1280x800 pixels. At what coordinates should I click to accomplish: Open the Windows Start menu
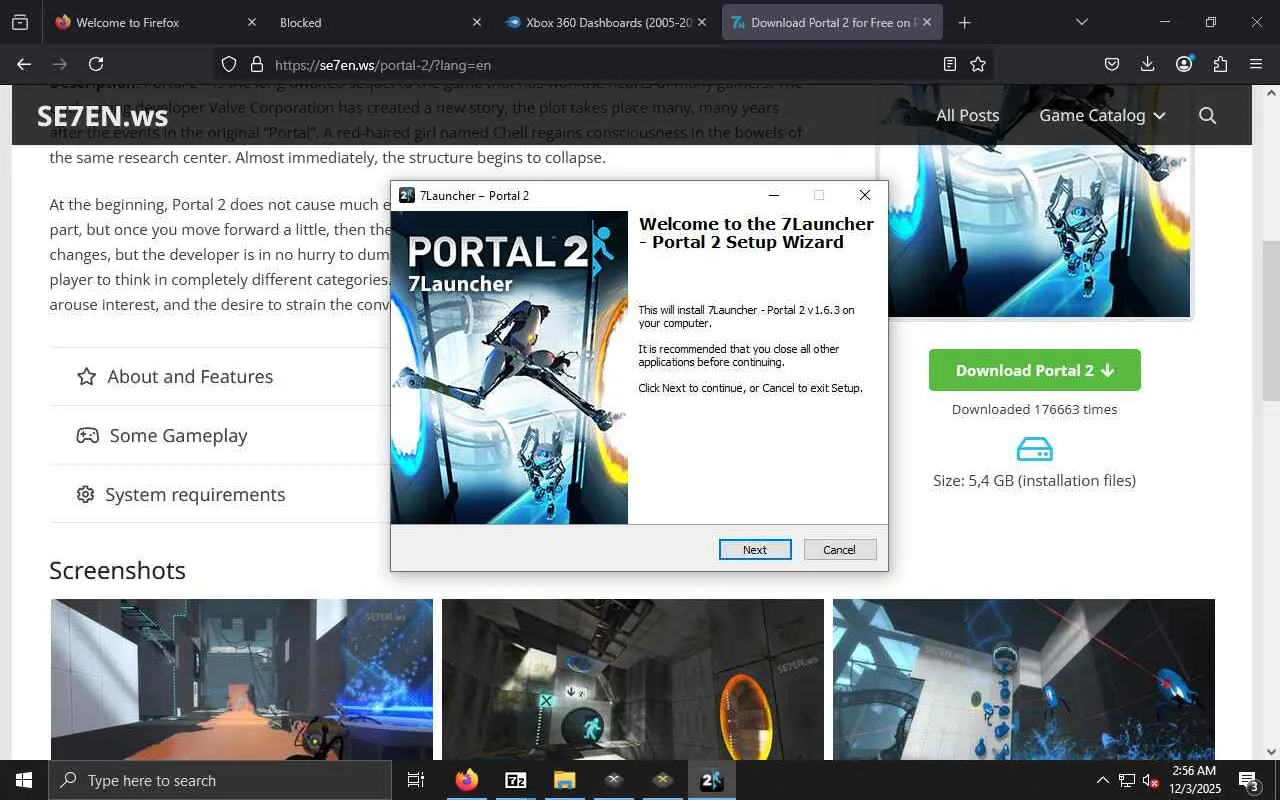24,780
